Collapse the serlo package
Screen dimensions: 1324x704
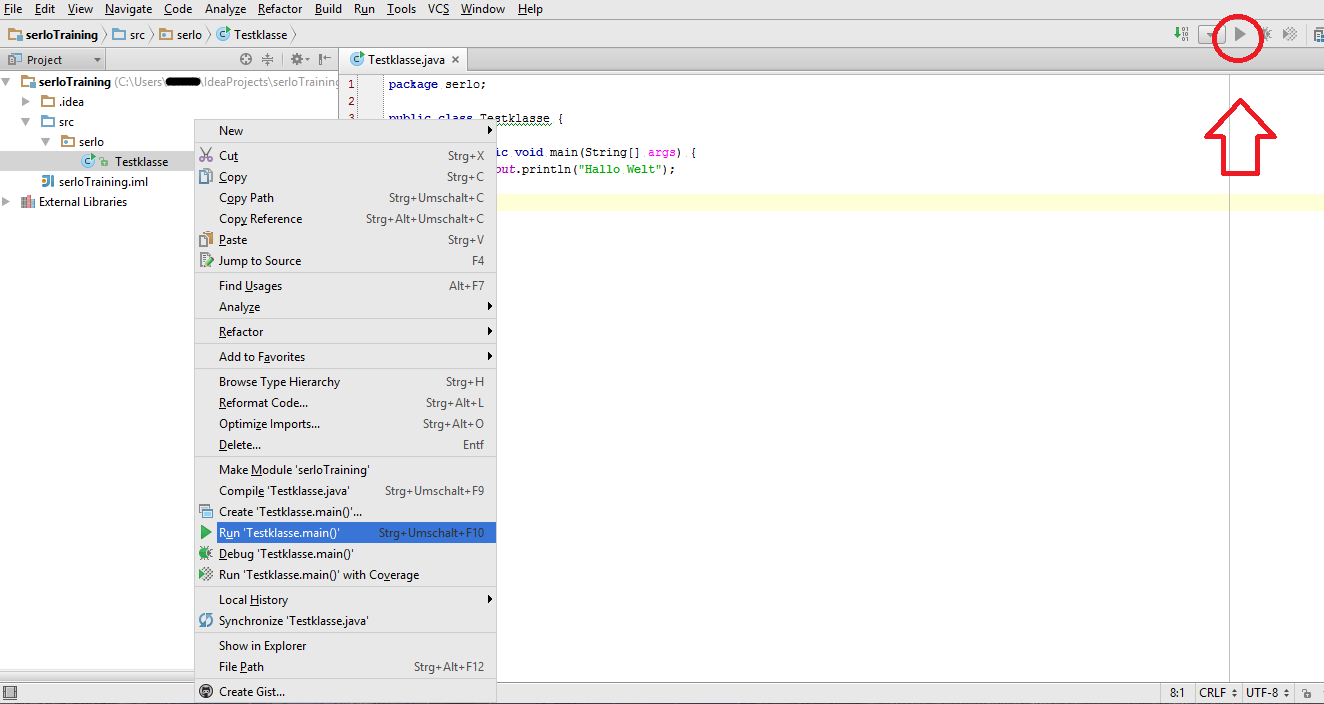point(46,142)
